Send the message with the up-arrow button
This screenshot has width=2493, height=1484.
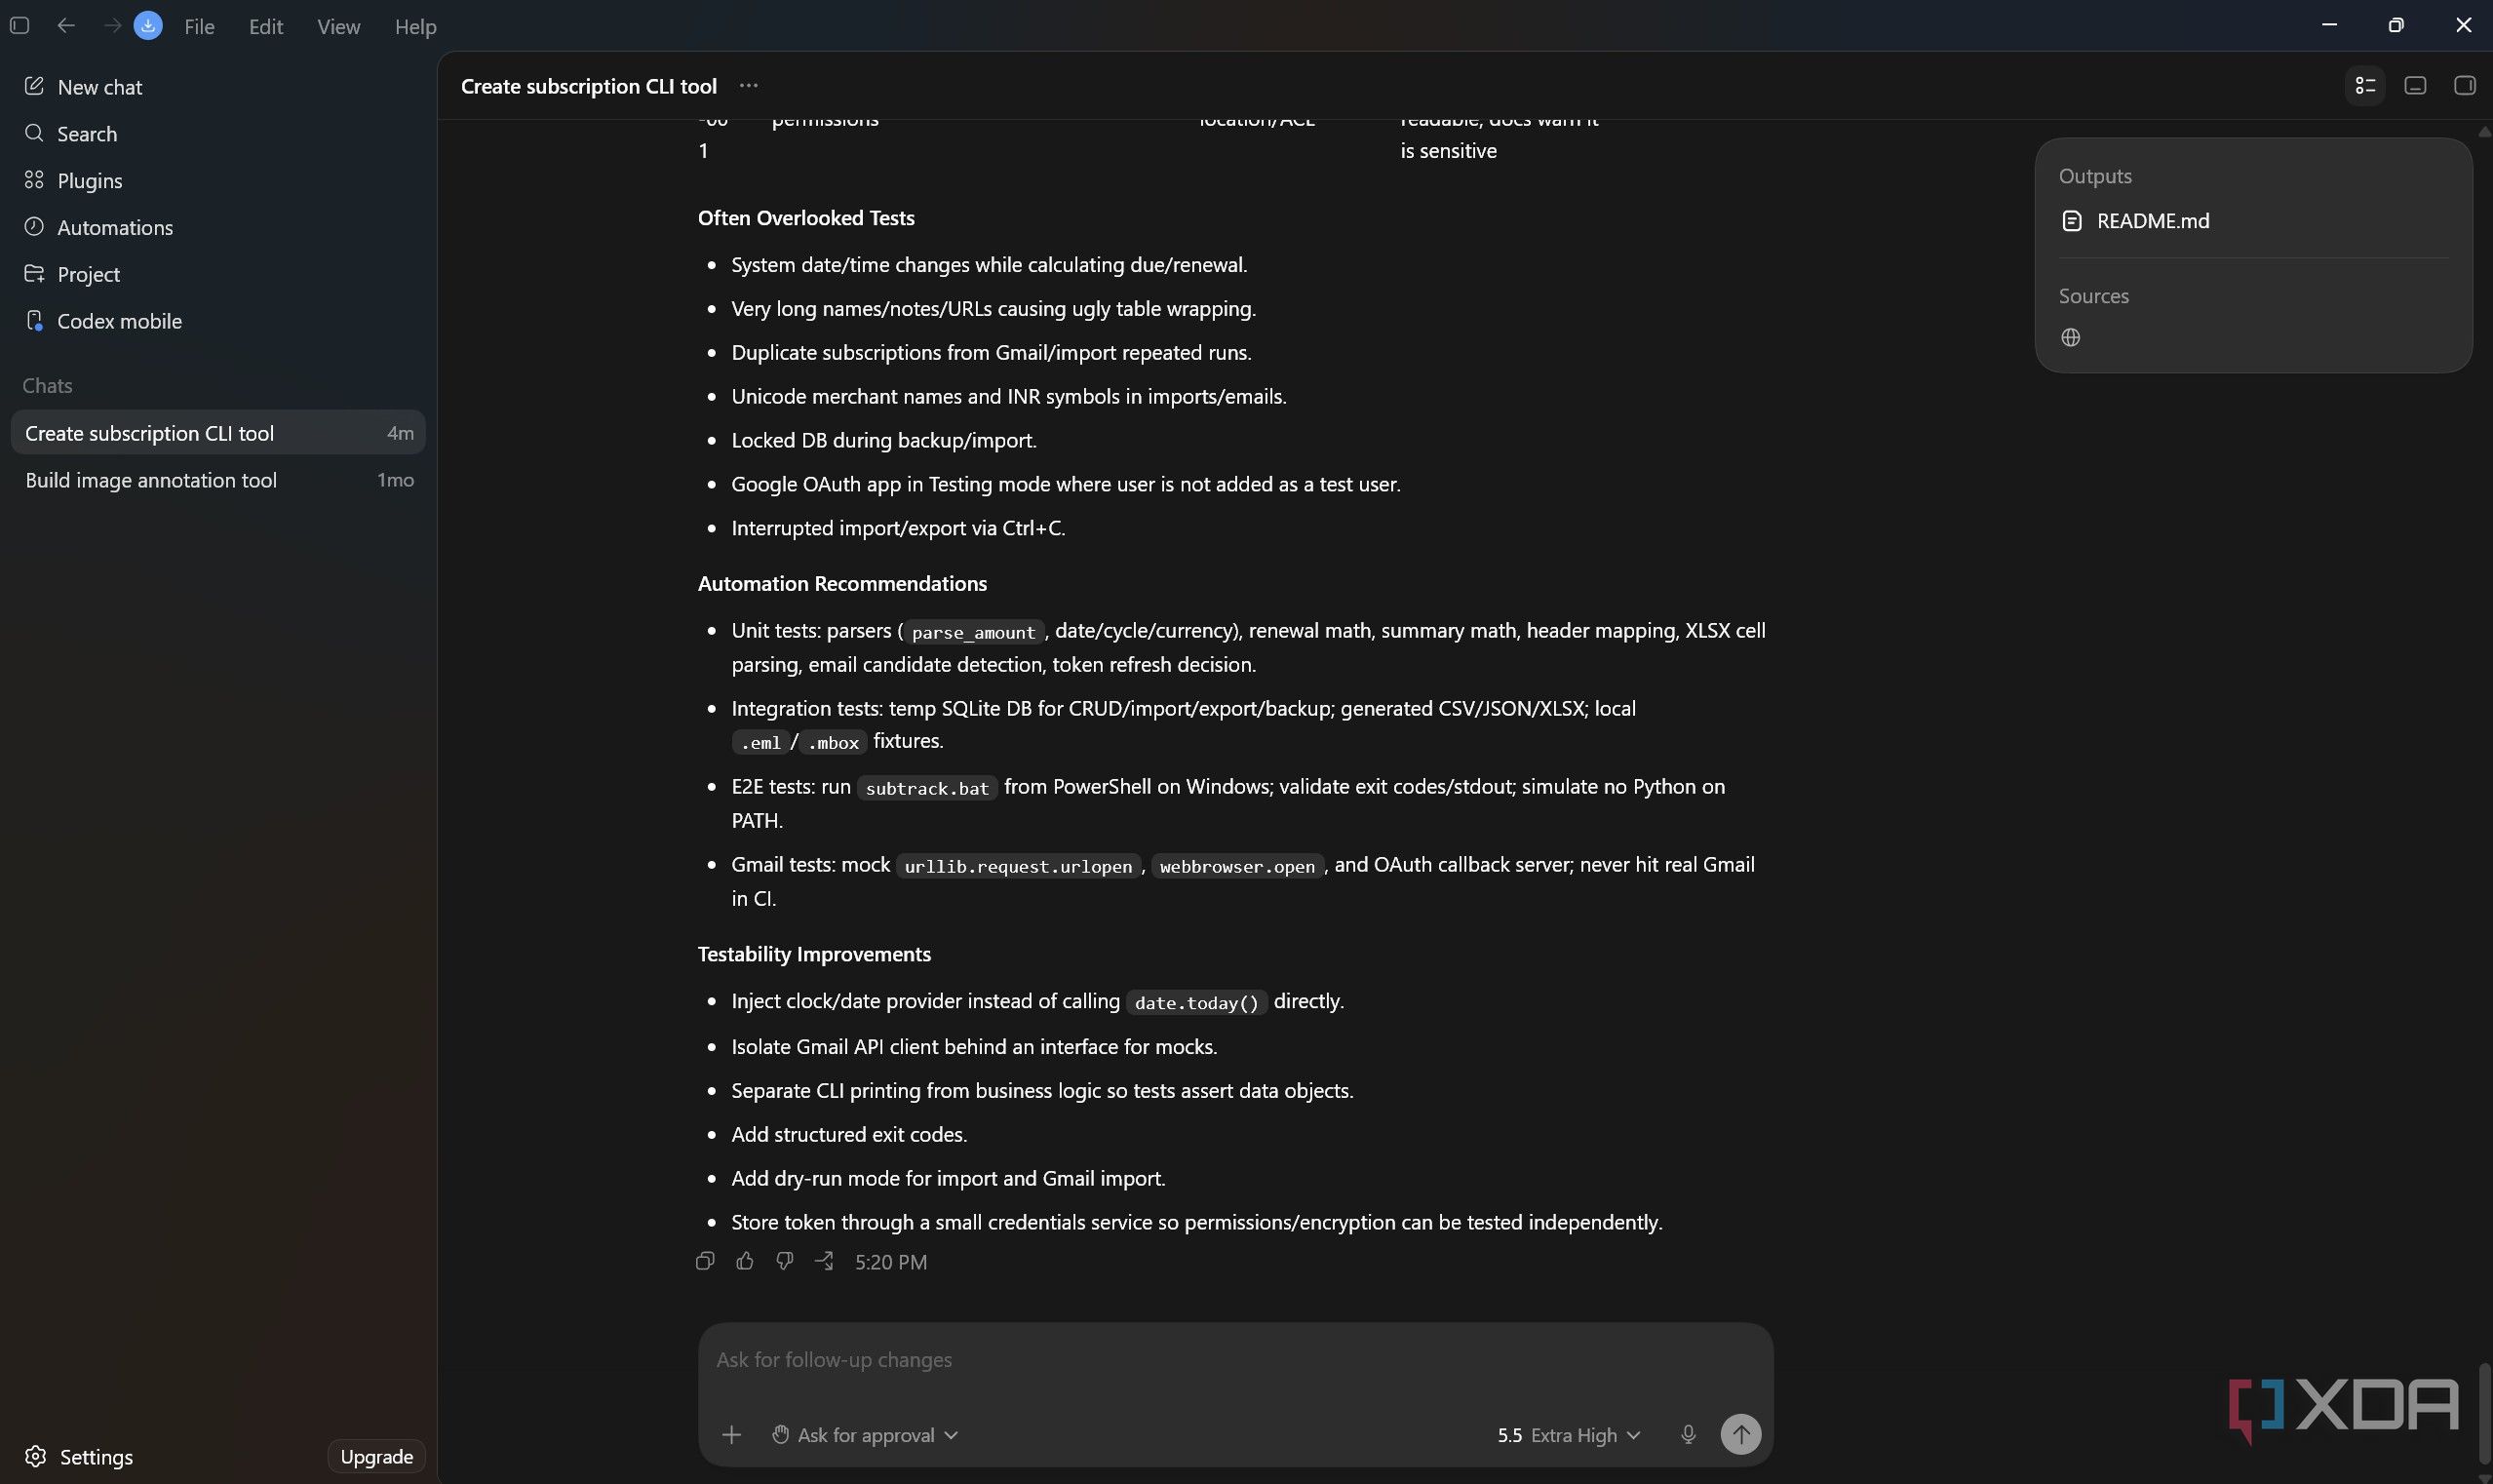(x=1740, y=1434)
